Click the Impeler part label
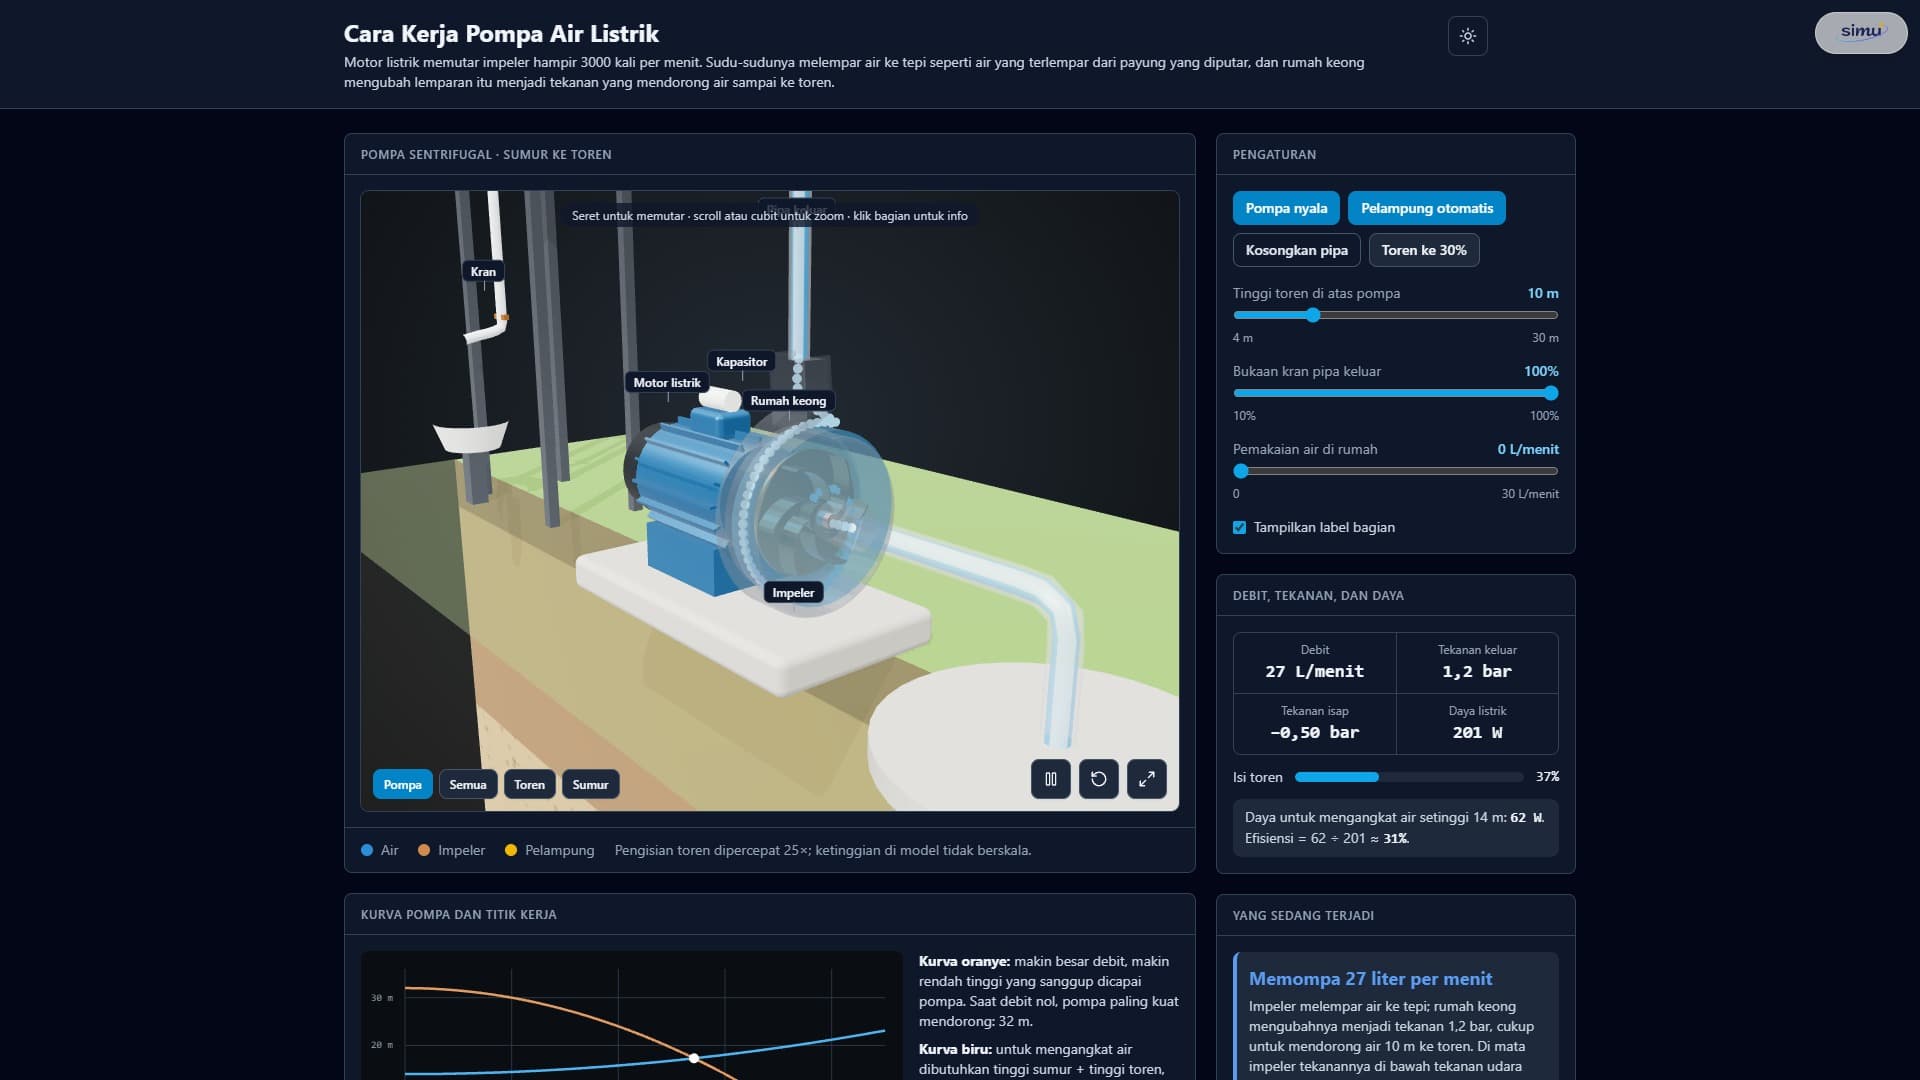Viewport: 1920px width, 1080px height. click(x=793, y=593)
